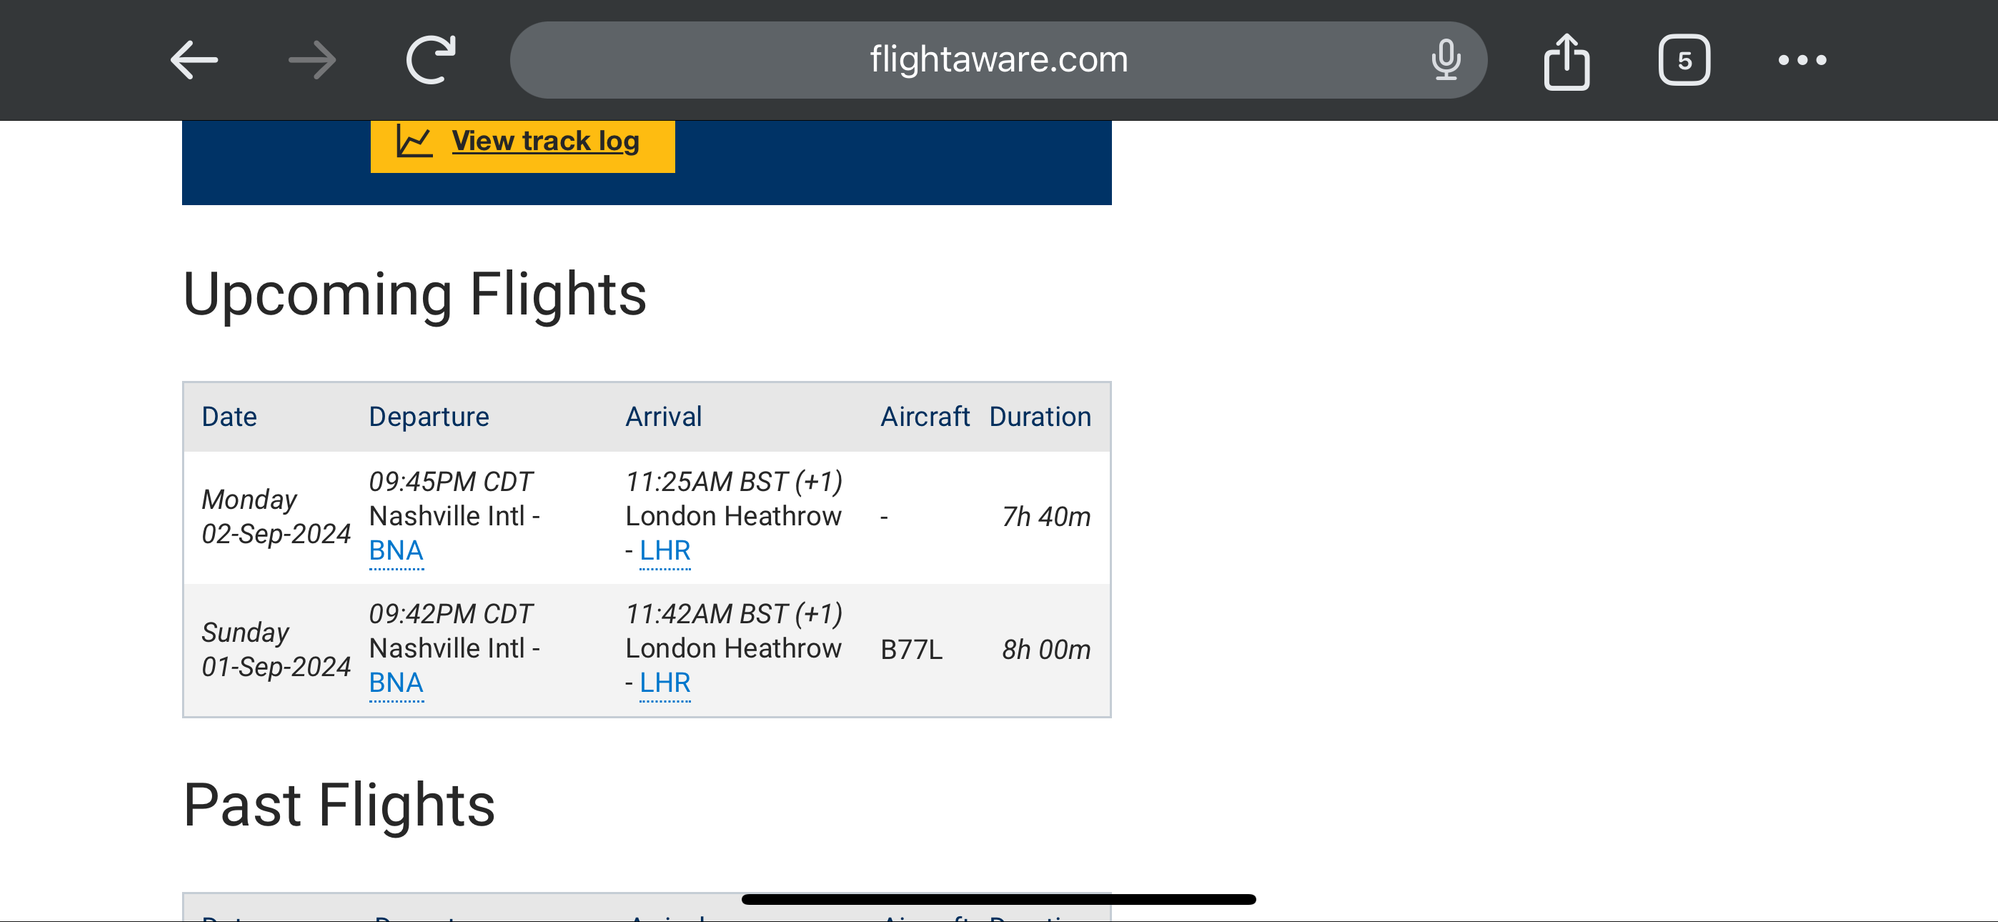Click the Date column header
The image size is (1998, 922).
229,417
